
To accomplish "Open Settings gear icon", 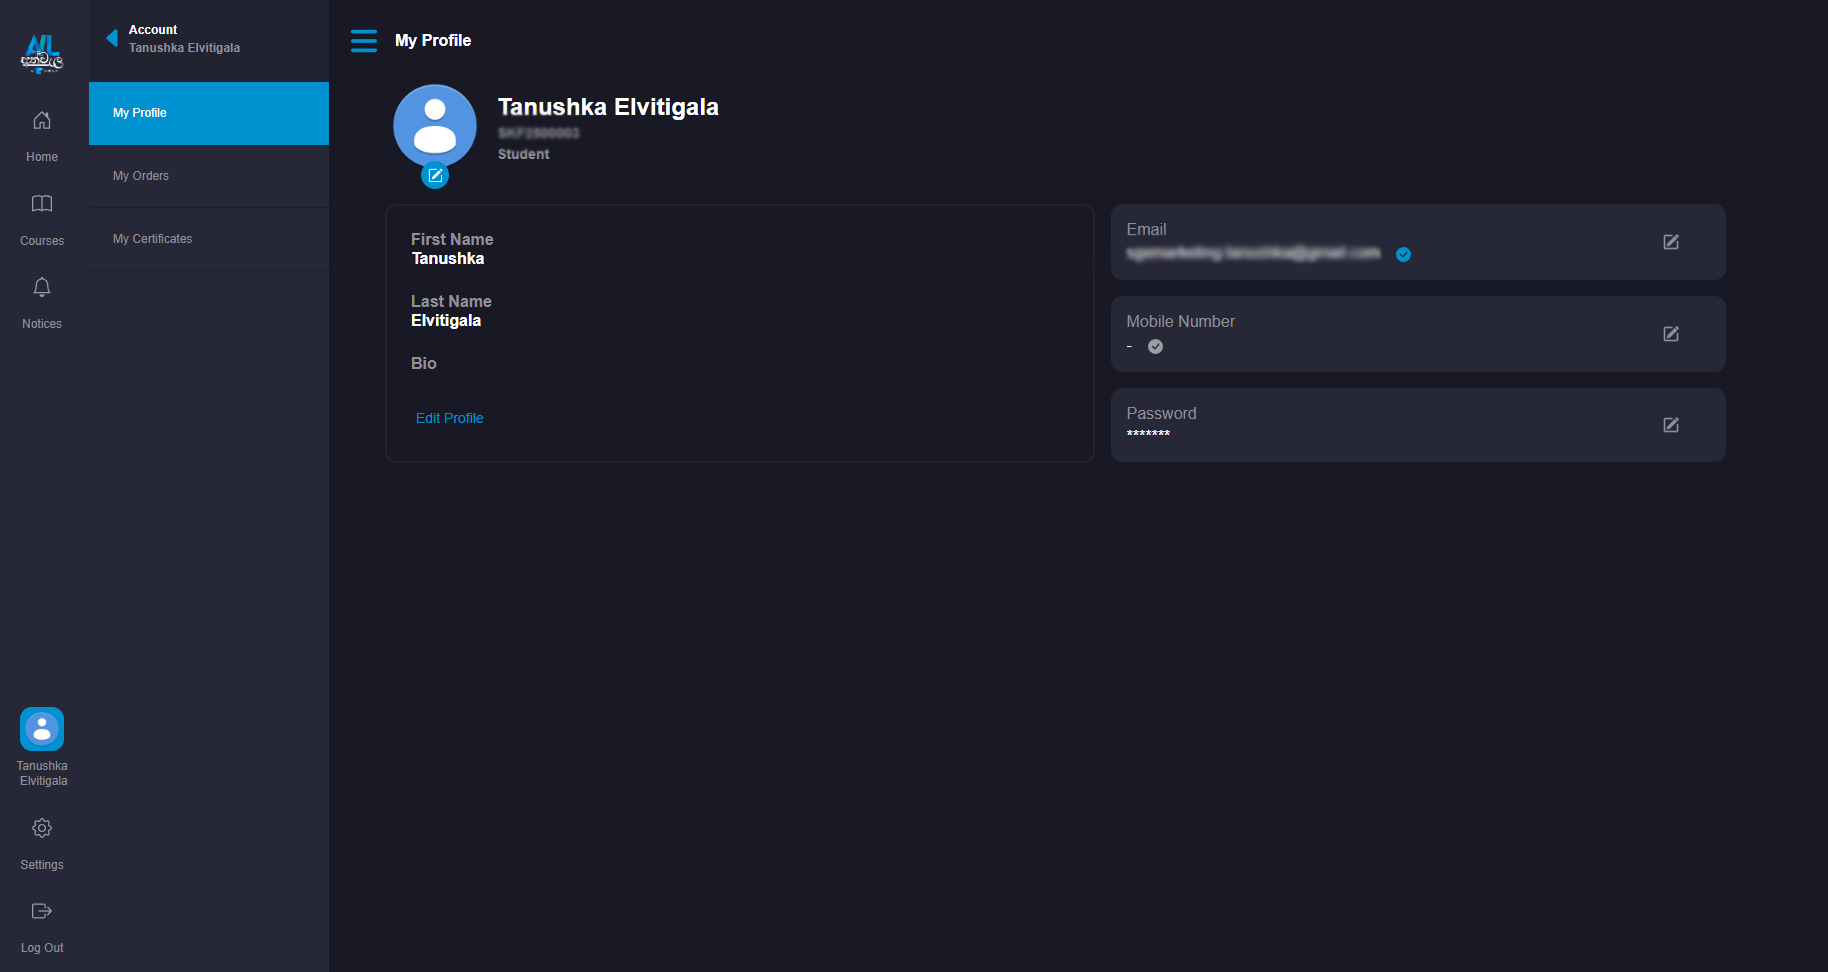I will 42,829.
